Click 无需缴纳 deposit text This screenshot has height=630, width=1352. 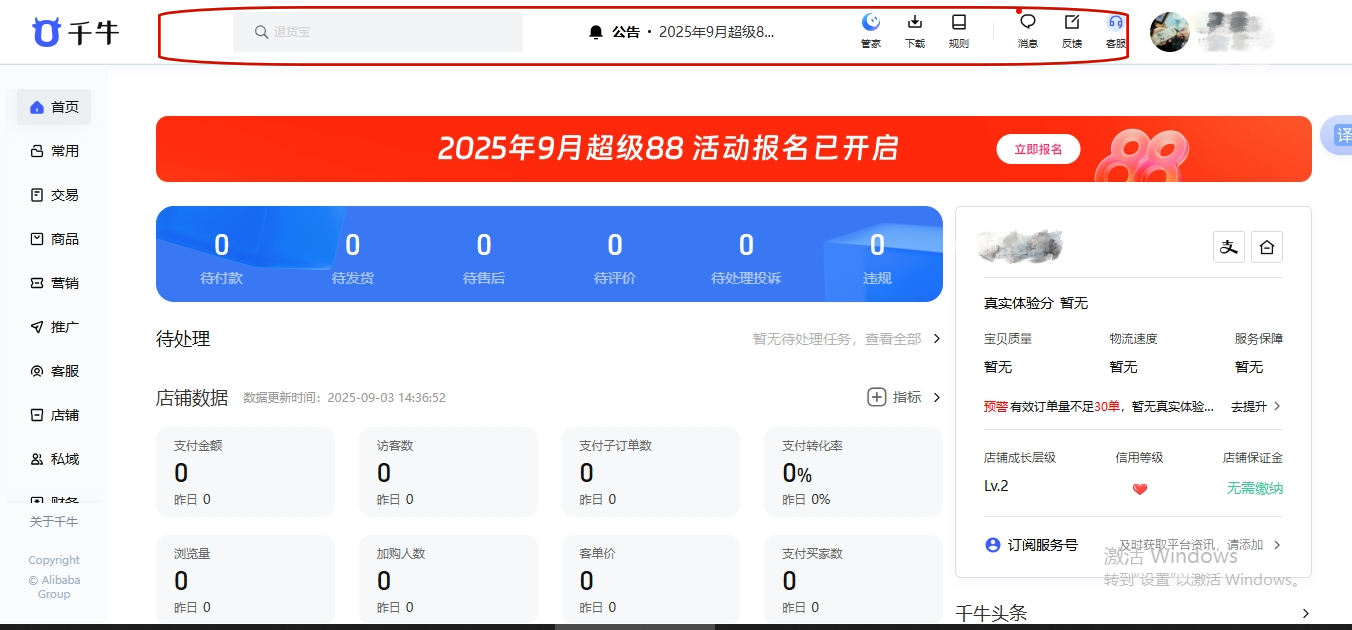point(1255,488)
